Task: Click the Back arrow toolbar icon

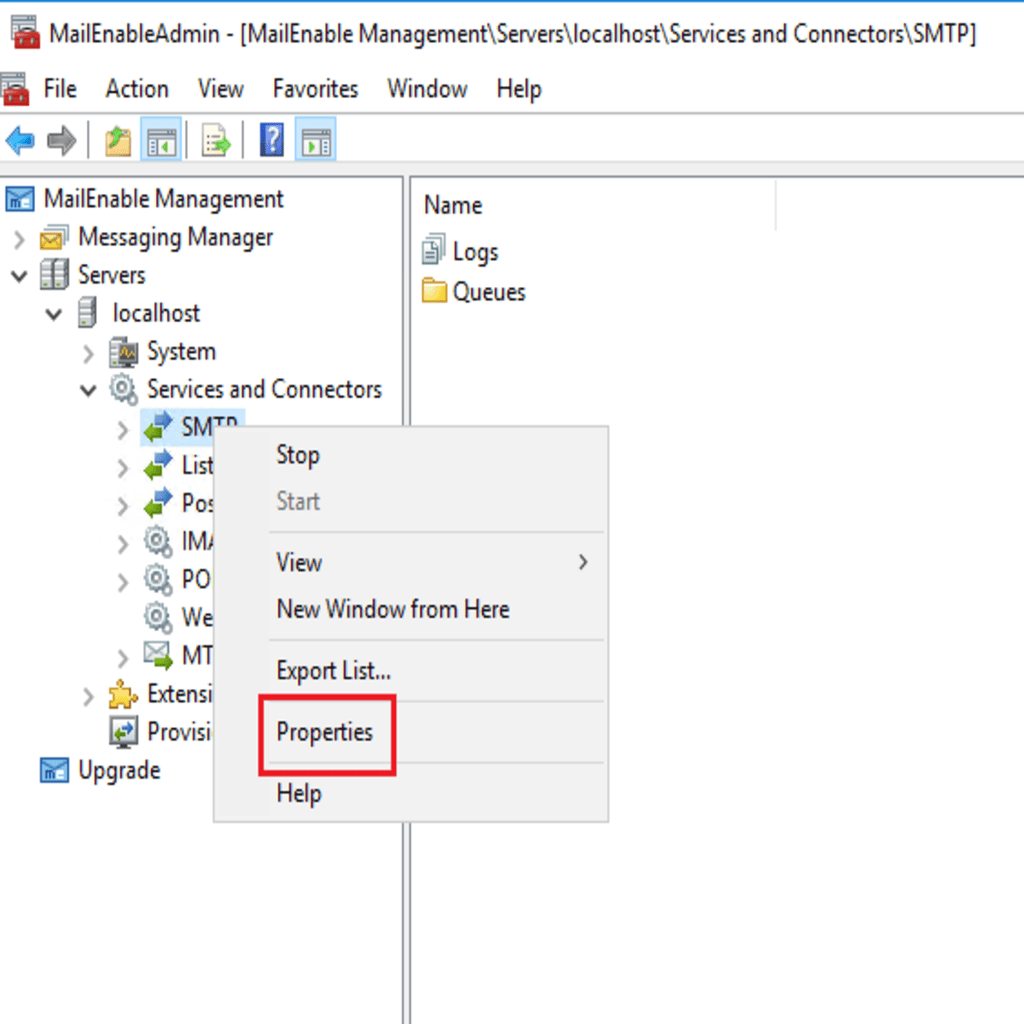Action: coord(20,140)
